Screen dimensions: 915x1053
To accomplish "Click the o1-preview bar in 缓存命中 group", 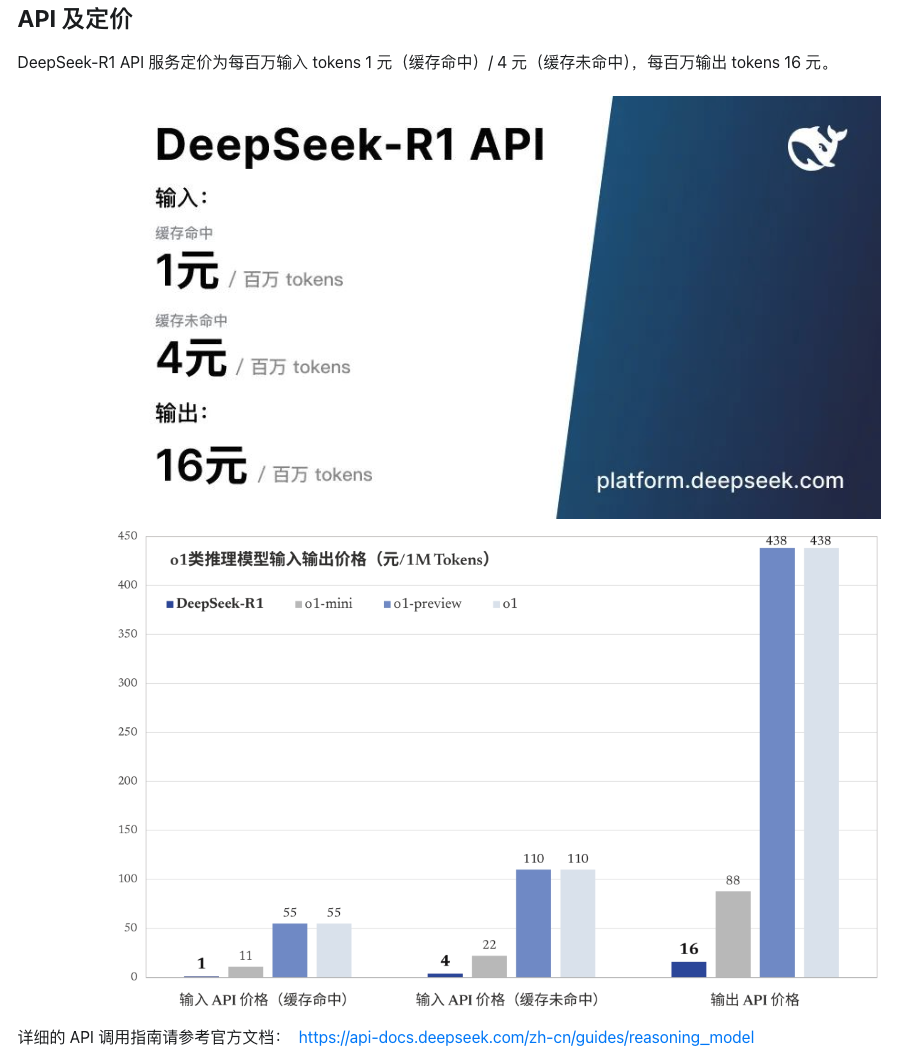I will [x=290, y=950].
